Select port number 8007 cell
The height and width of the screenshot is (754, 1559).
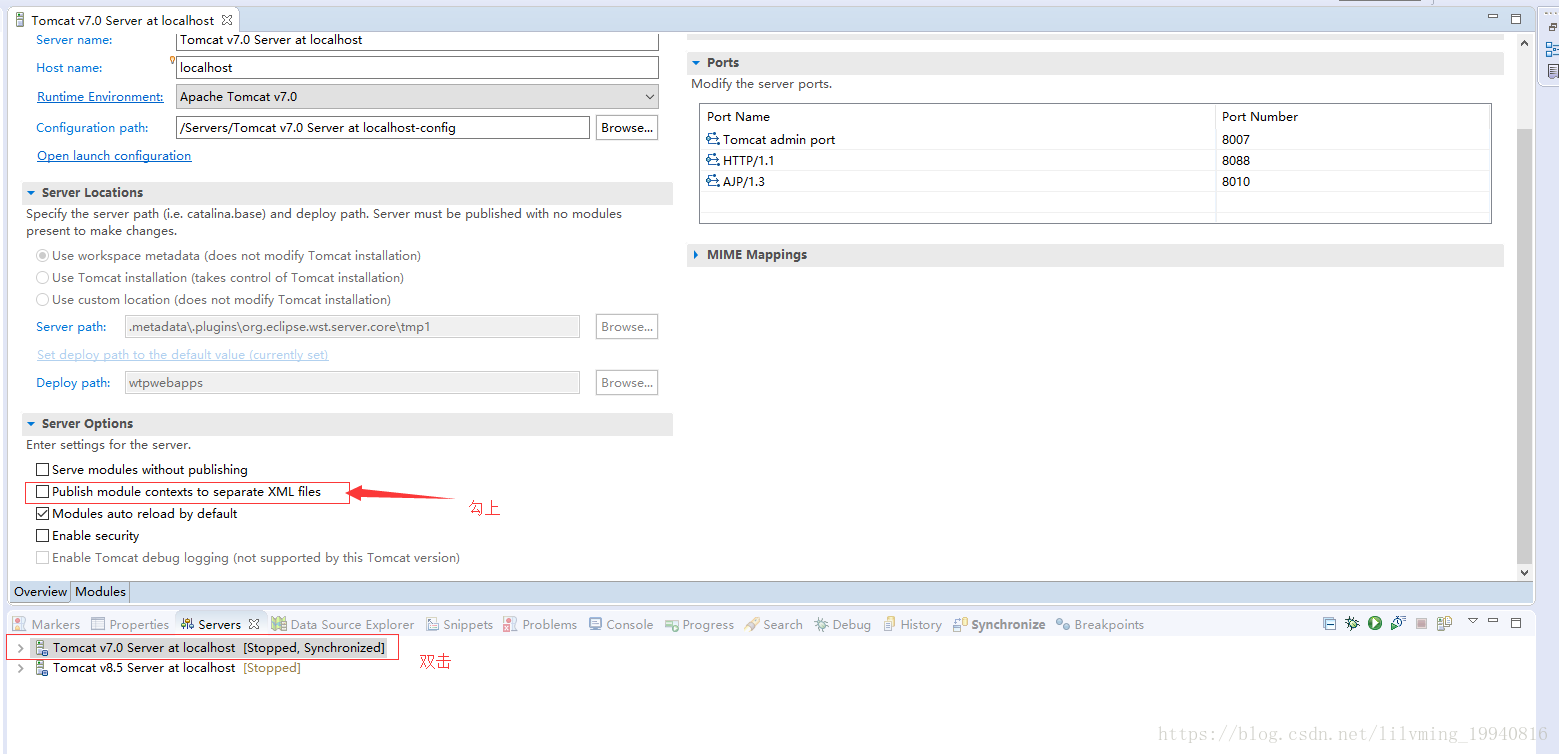click(1353, 139)
